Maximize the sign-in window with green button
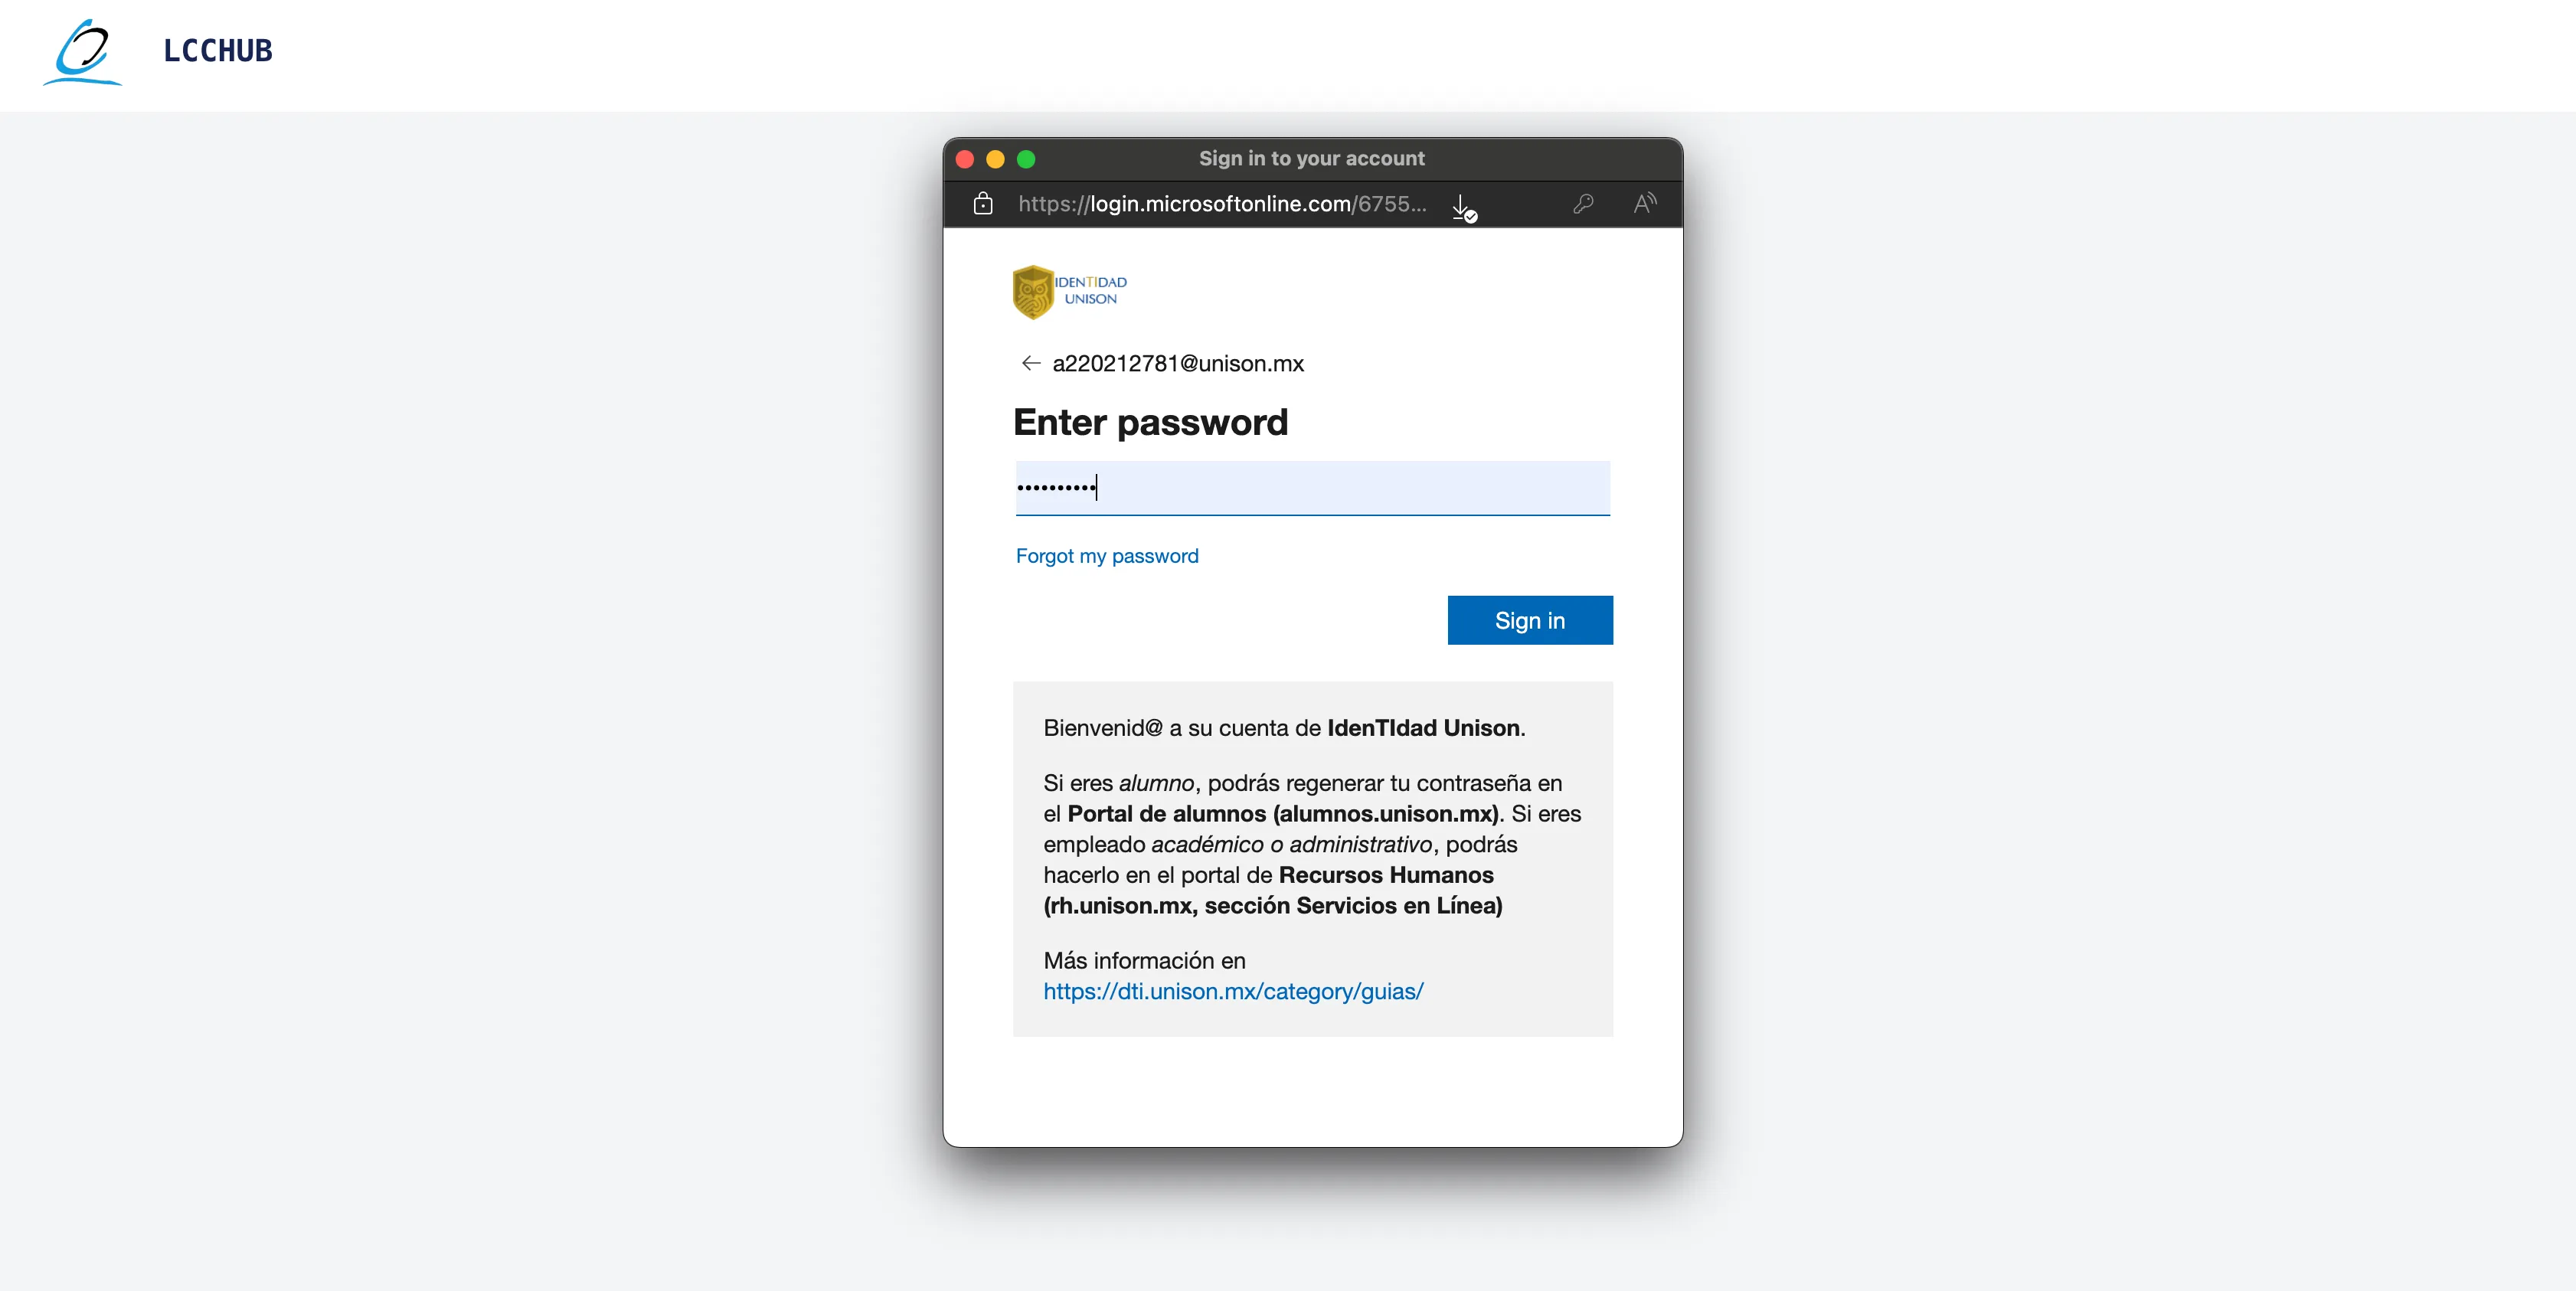 (x=1026, y=159)
